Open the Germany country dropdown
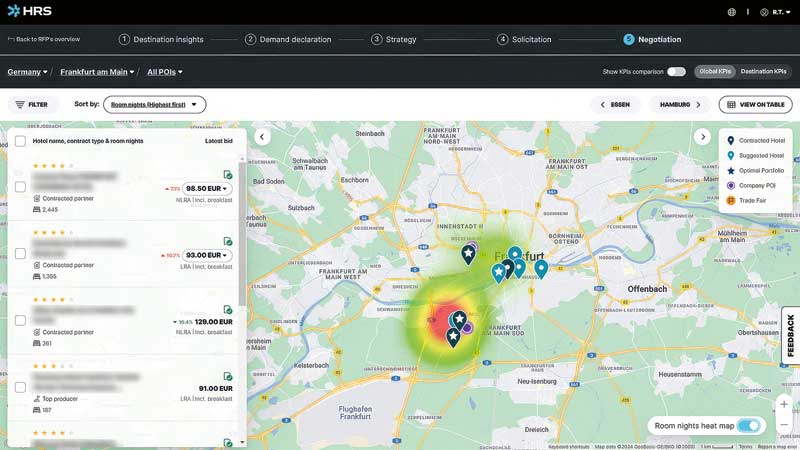The width and height of the screenshot is (800, 450). [x=28, y=72]
